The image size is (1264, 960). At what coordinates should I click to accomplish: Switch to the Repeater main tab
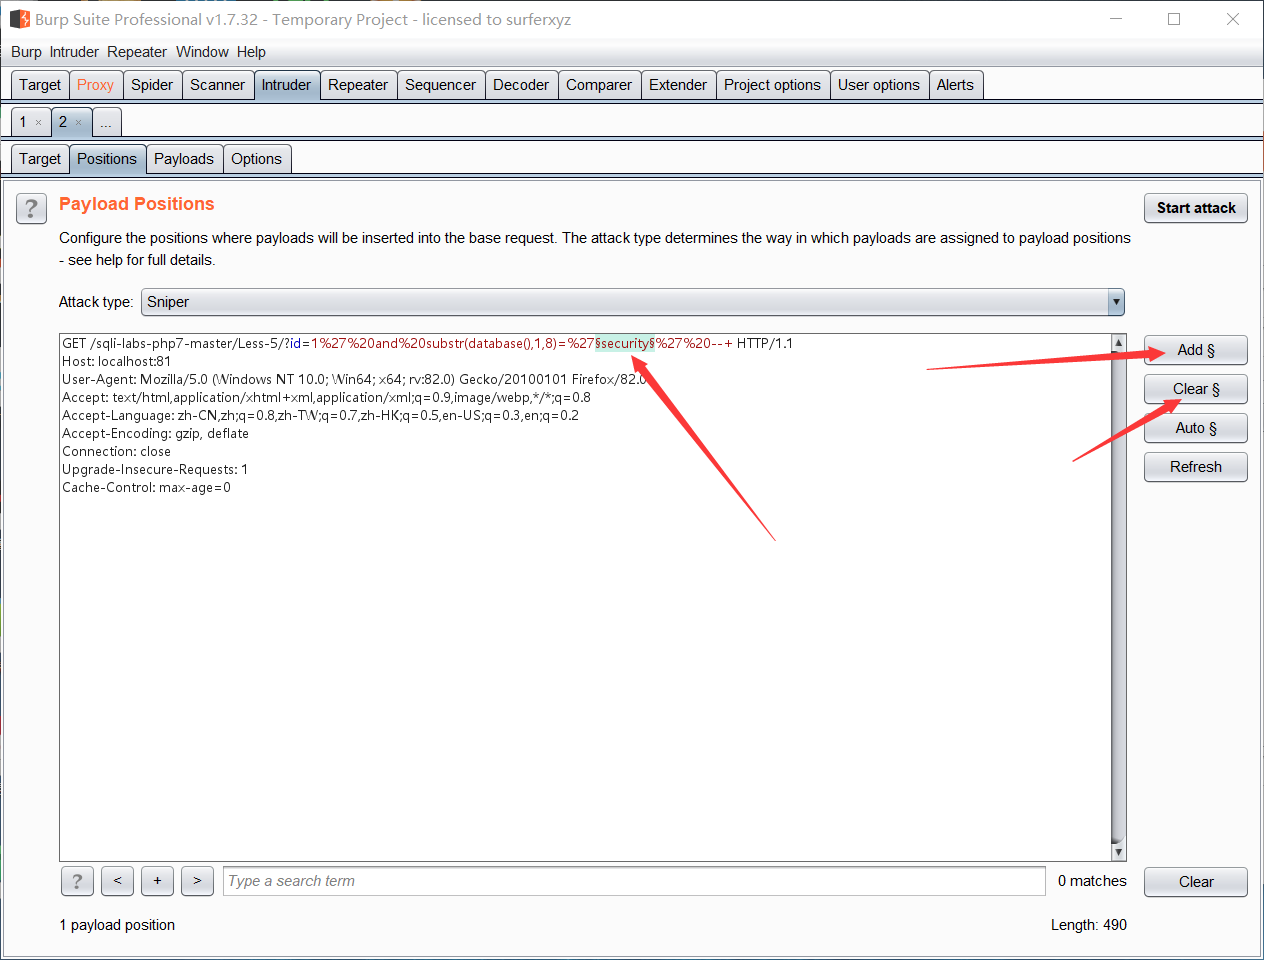click(x=358, y=85)
